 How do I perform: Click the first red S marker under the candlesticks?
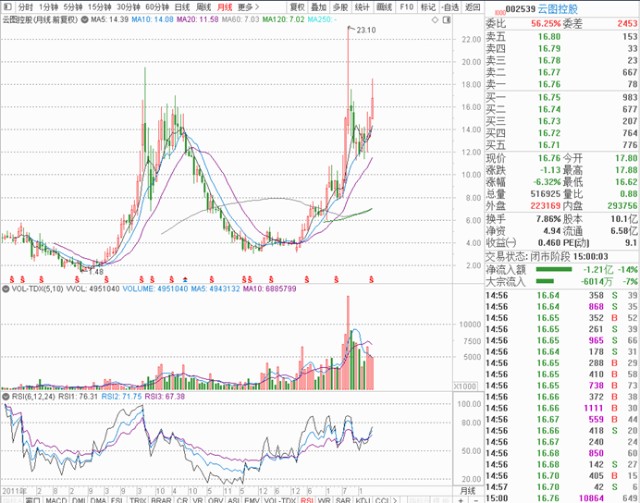point(11,277)
